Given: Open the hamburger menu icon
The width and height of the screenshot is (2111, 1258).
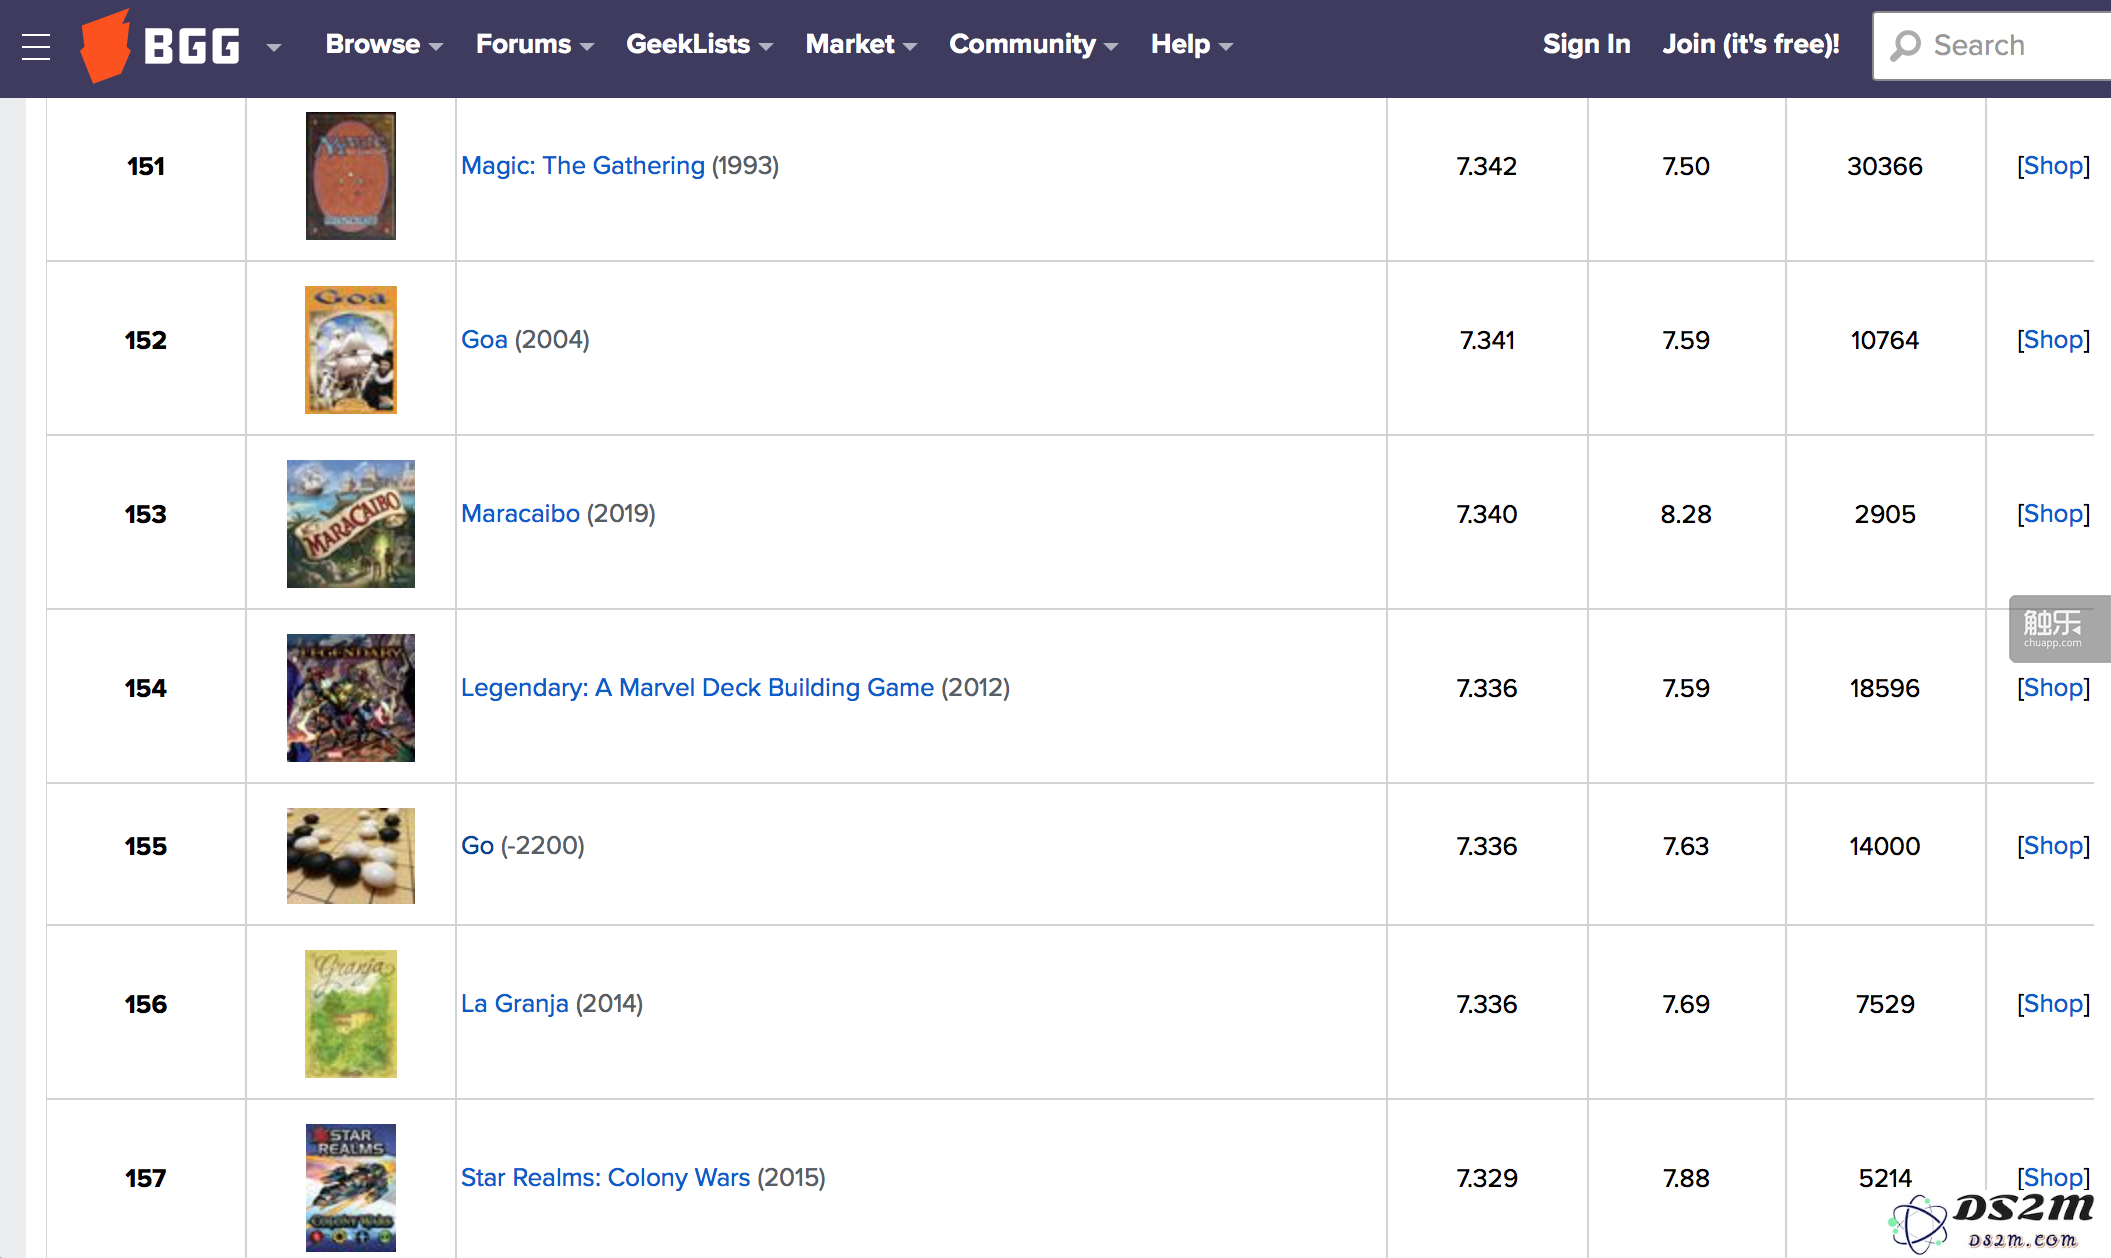Looking at the screenshot, I should tap(36, 46).
